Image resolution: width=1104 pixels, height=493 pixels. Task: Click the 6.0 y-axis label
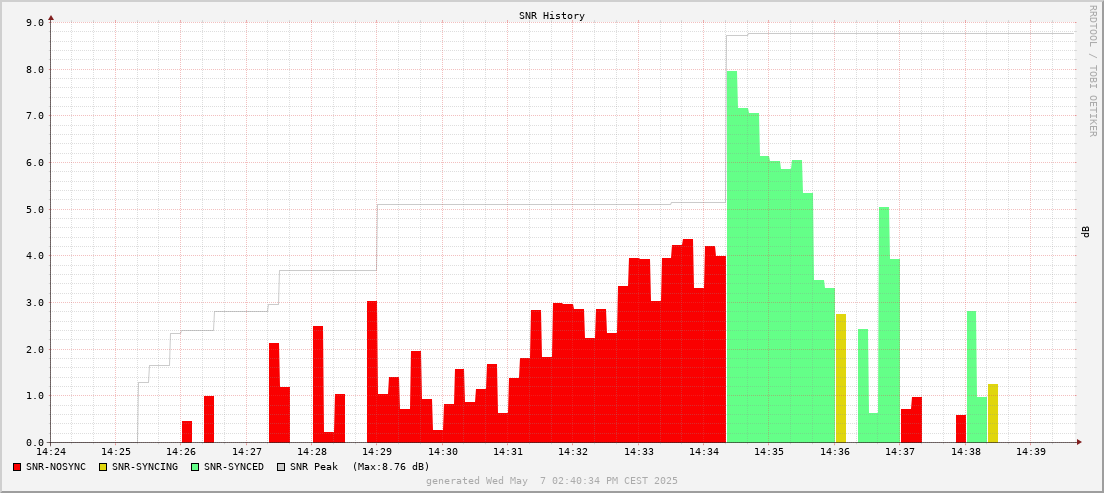click(36, 163)
